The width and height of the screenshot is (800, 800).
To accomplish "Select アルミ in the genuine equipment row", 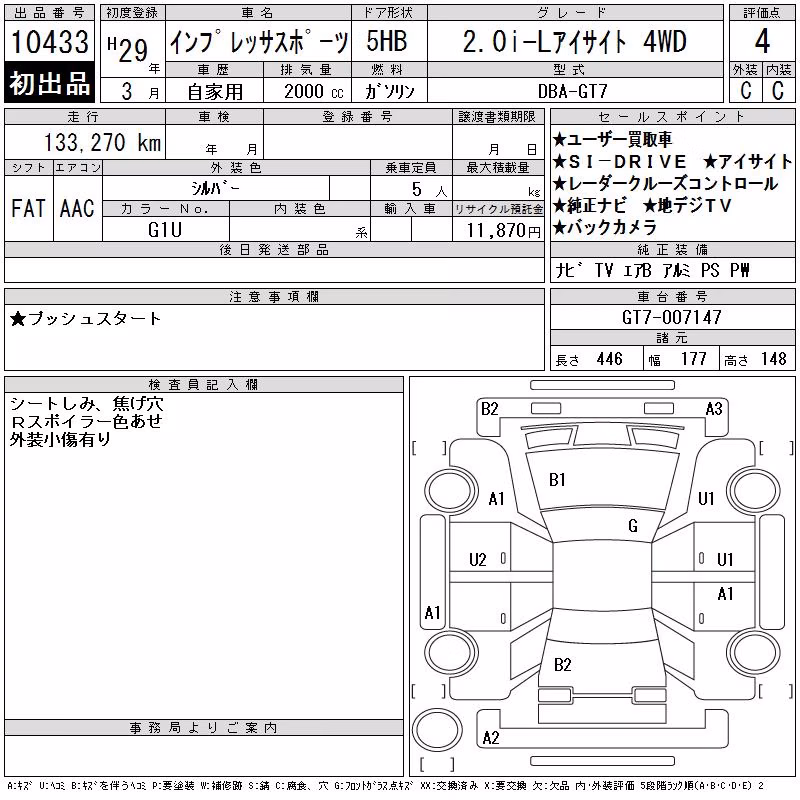I will 677,270.
